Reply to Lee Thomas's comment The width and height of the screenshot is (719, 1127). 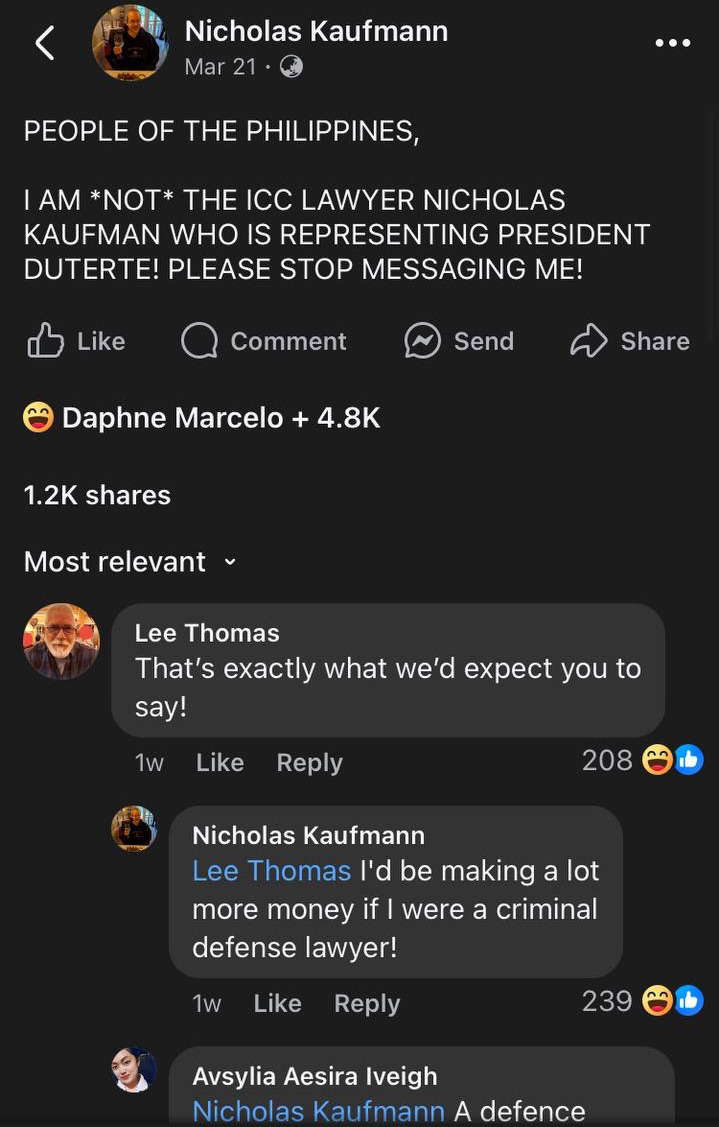[309, 762]
